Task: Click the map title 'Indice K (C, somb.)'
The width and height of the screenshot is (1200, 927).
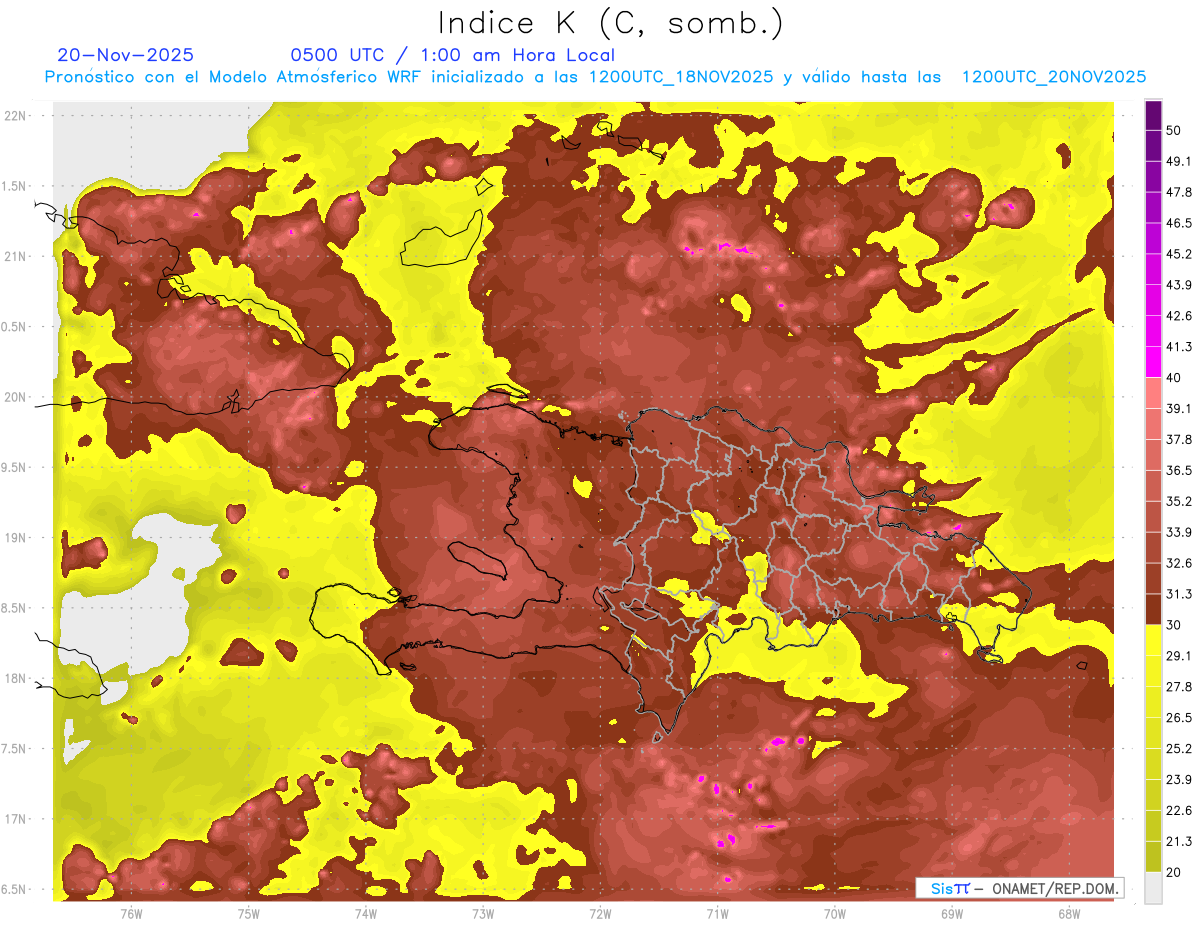Action: point(610,22)
